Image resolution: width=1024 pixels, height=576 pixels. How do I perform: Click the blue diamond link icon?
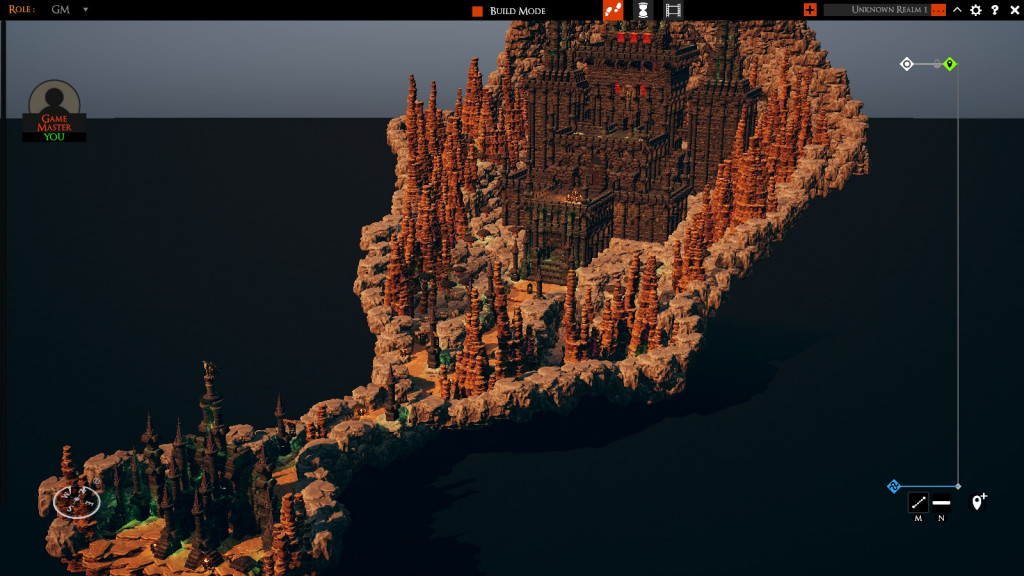(893, 486)
